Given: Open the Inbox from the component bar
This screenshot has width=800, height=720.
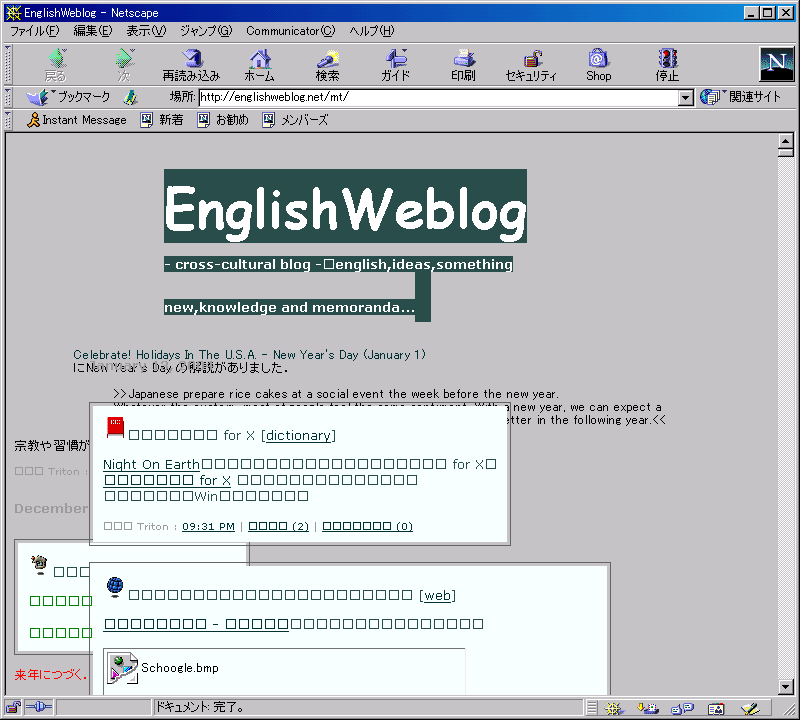Looking at the screenshot, I should [648, 708].
